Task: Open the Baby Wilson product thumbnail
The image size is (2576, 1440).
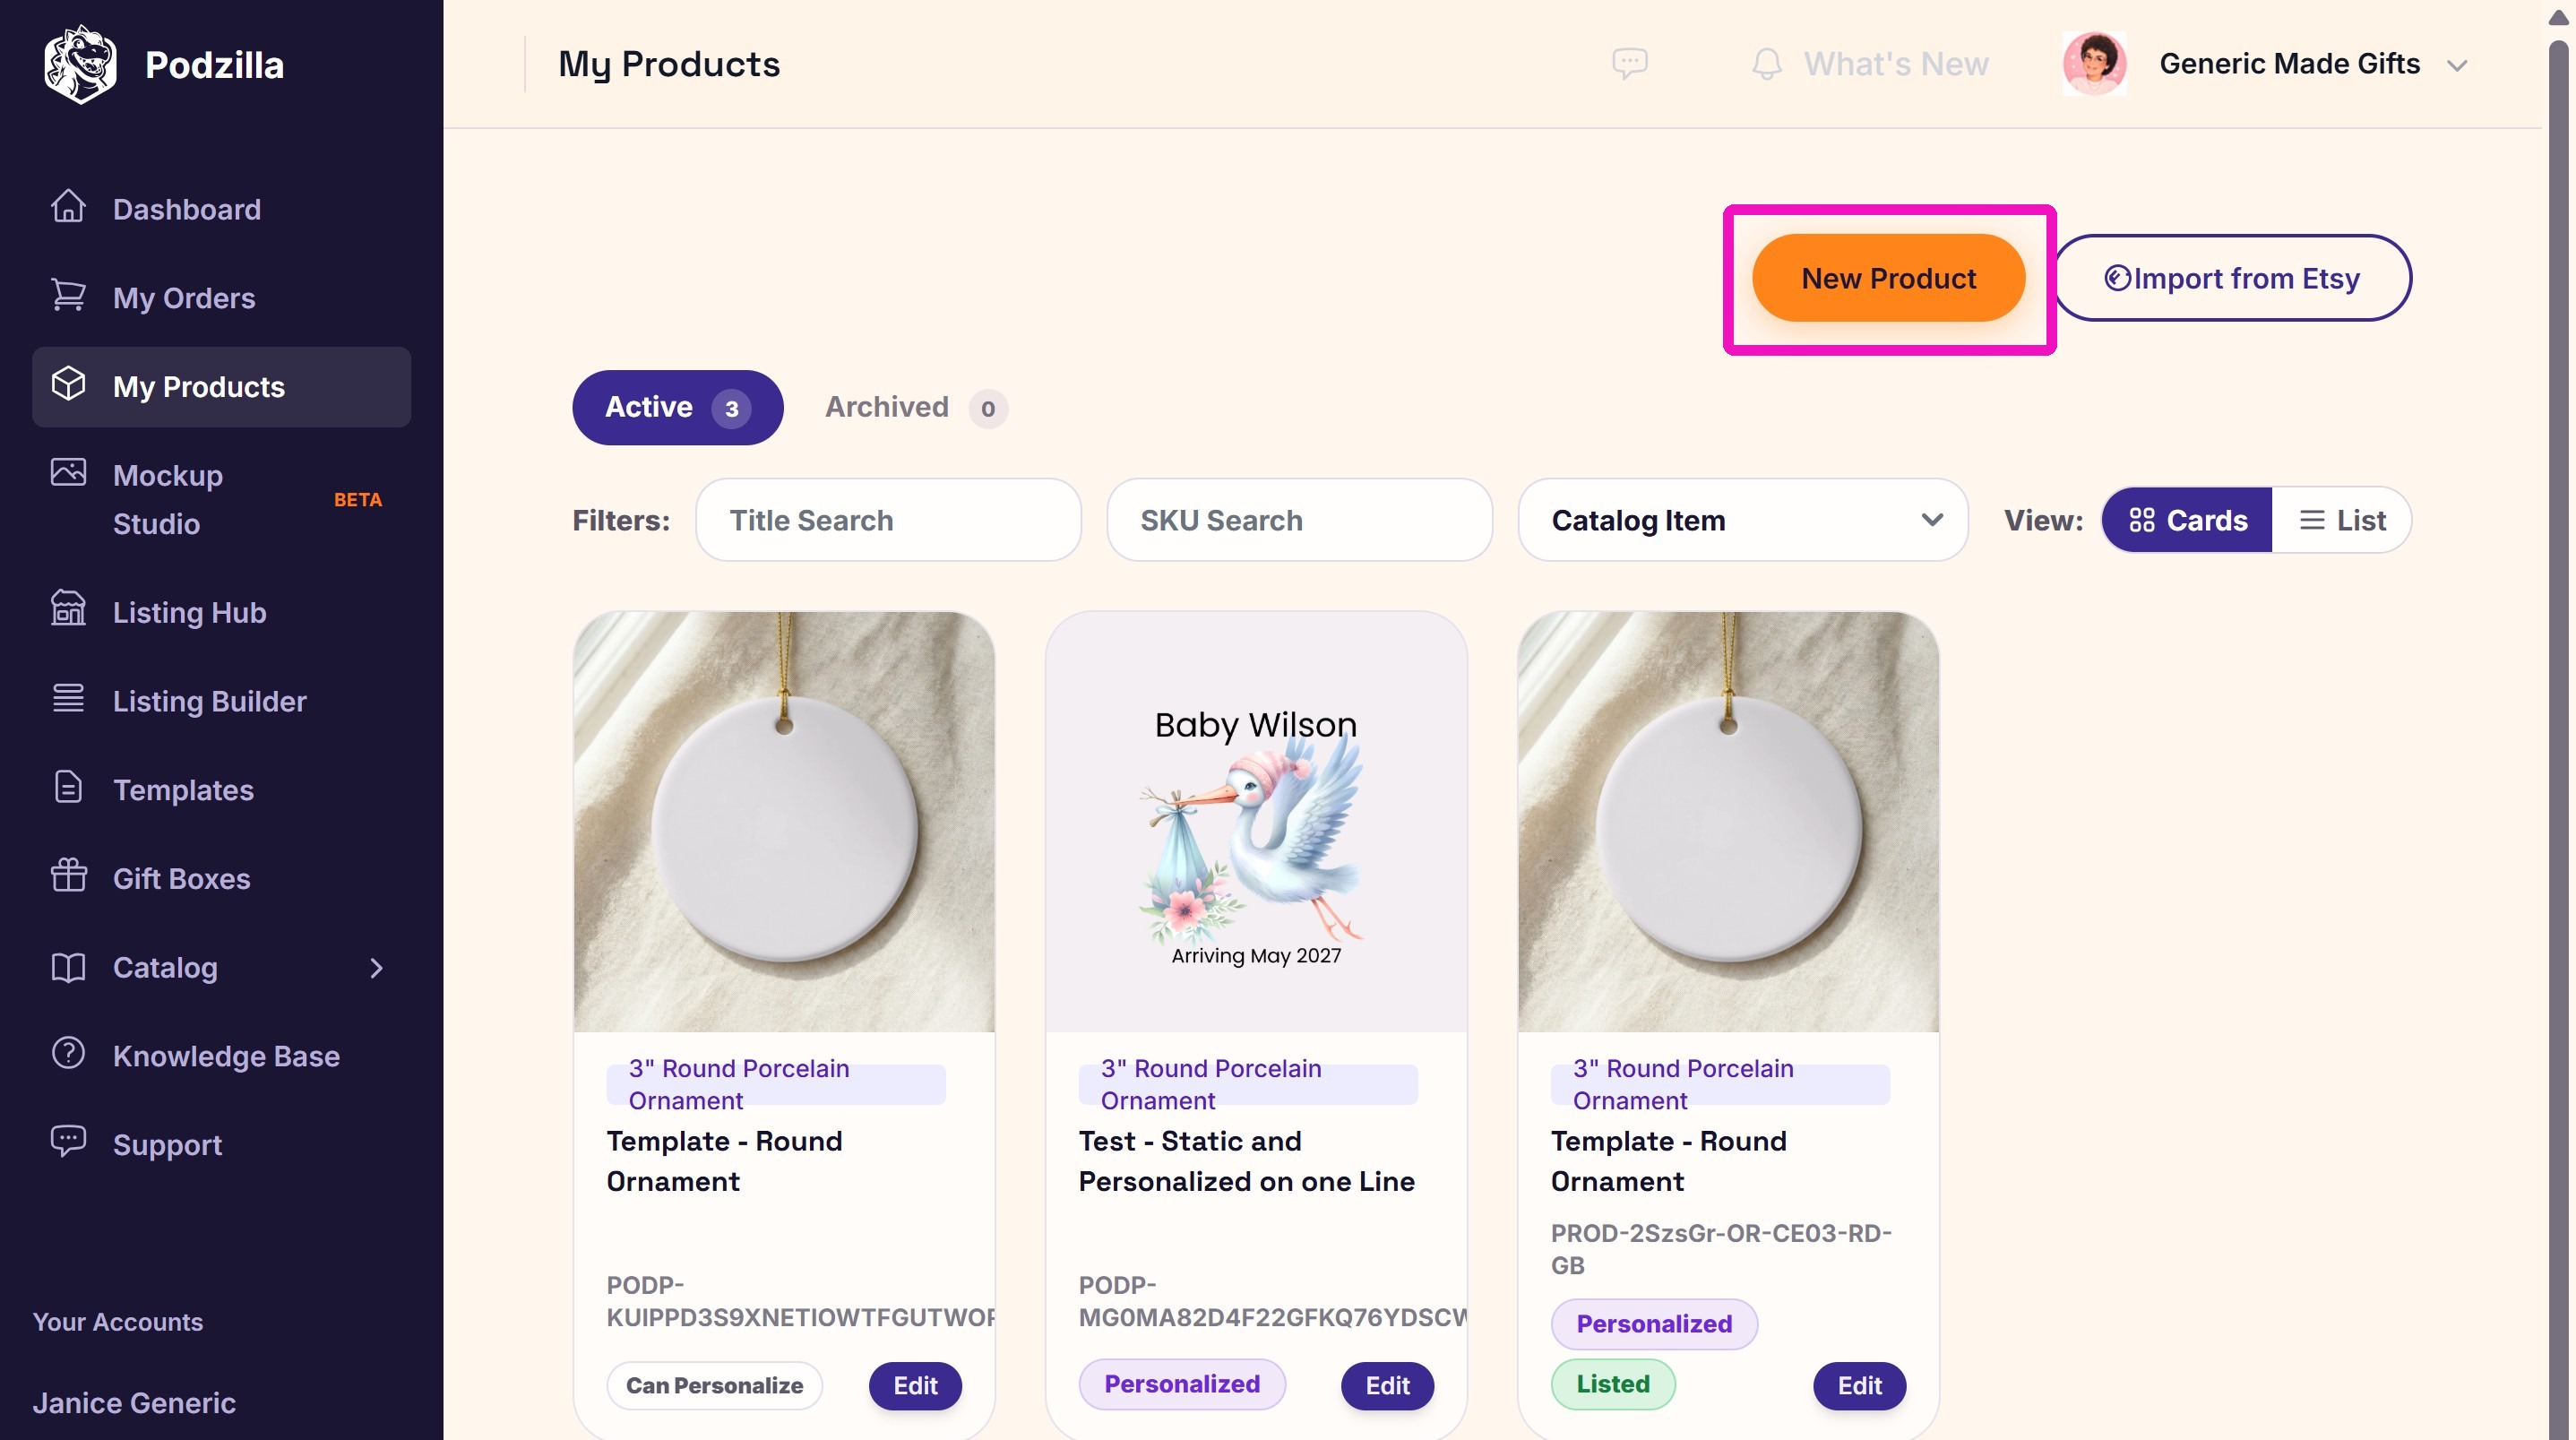Action: 1256,822
